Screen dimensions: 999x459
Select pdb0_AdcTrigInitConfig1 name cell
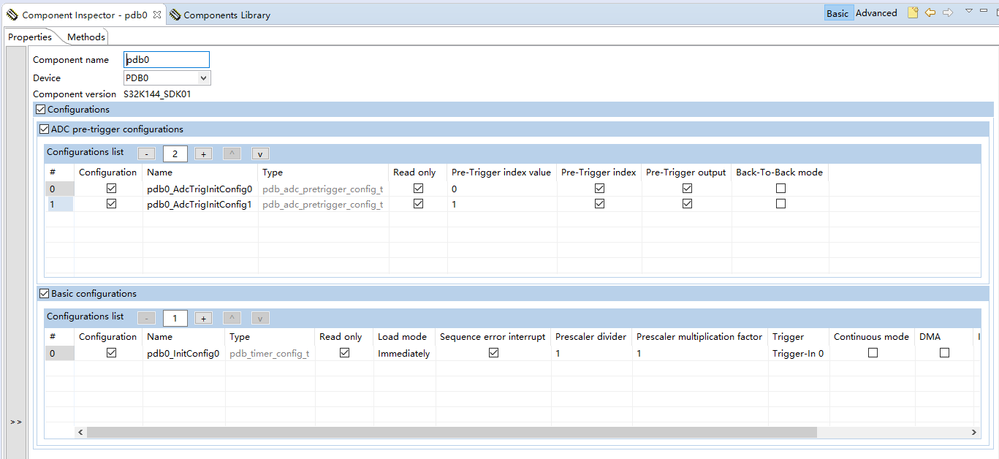[x=200, y=204]
